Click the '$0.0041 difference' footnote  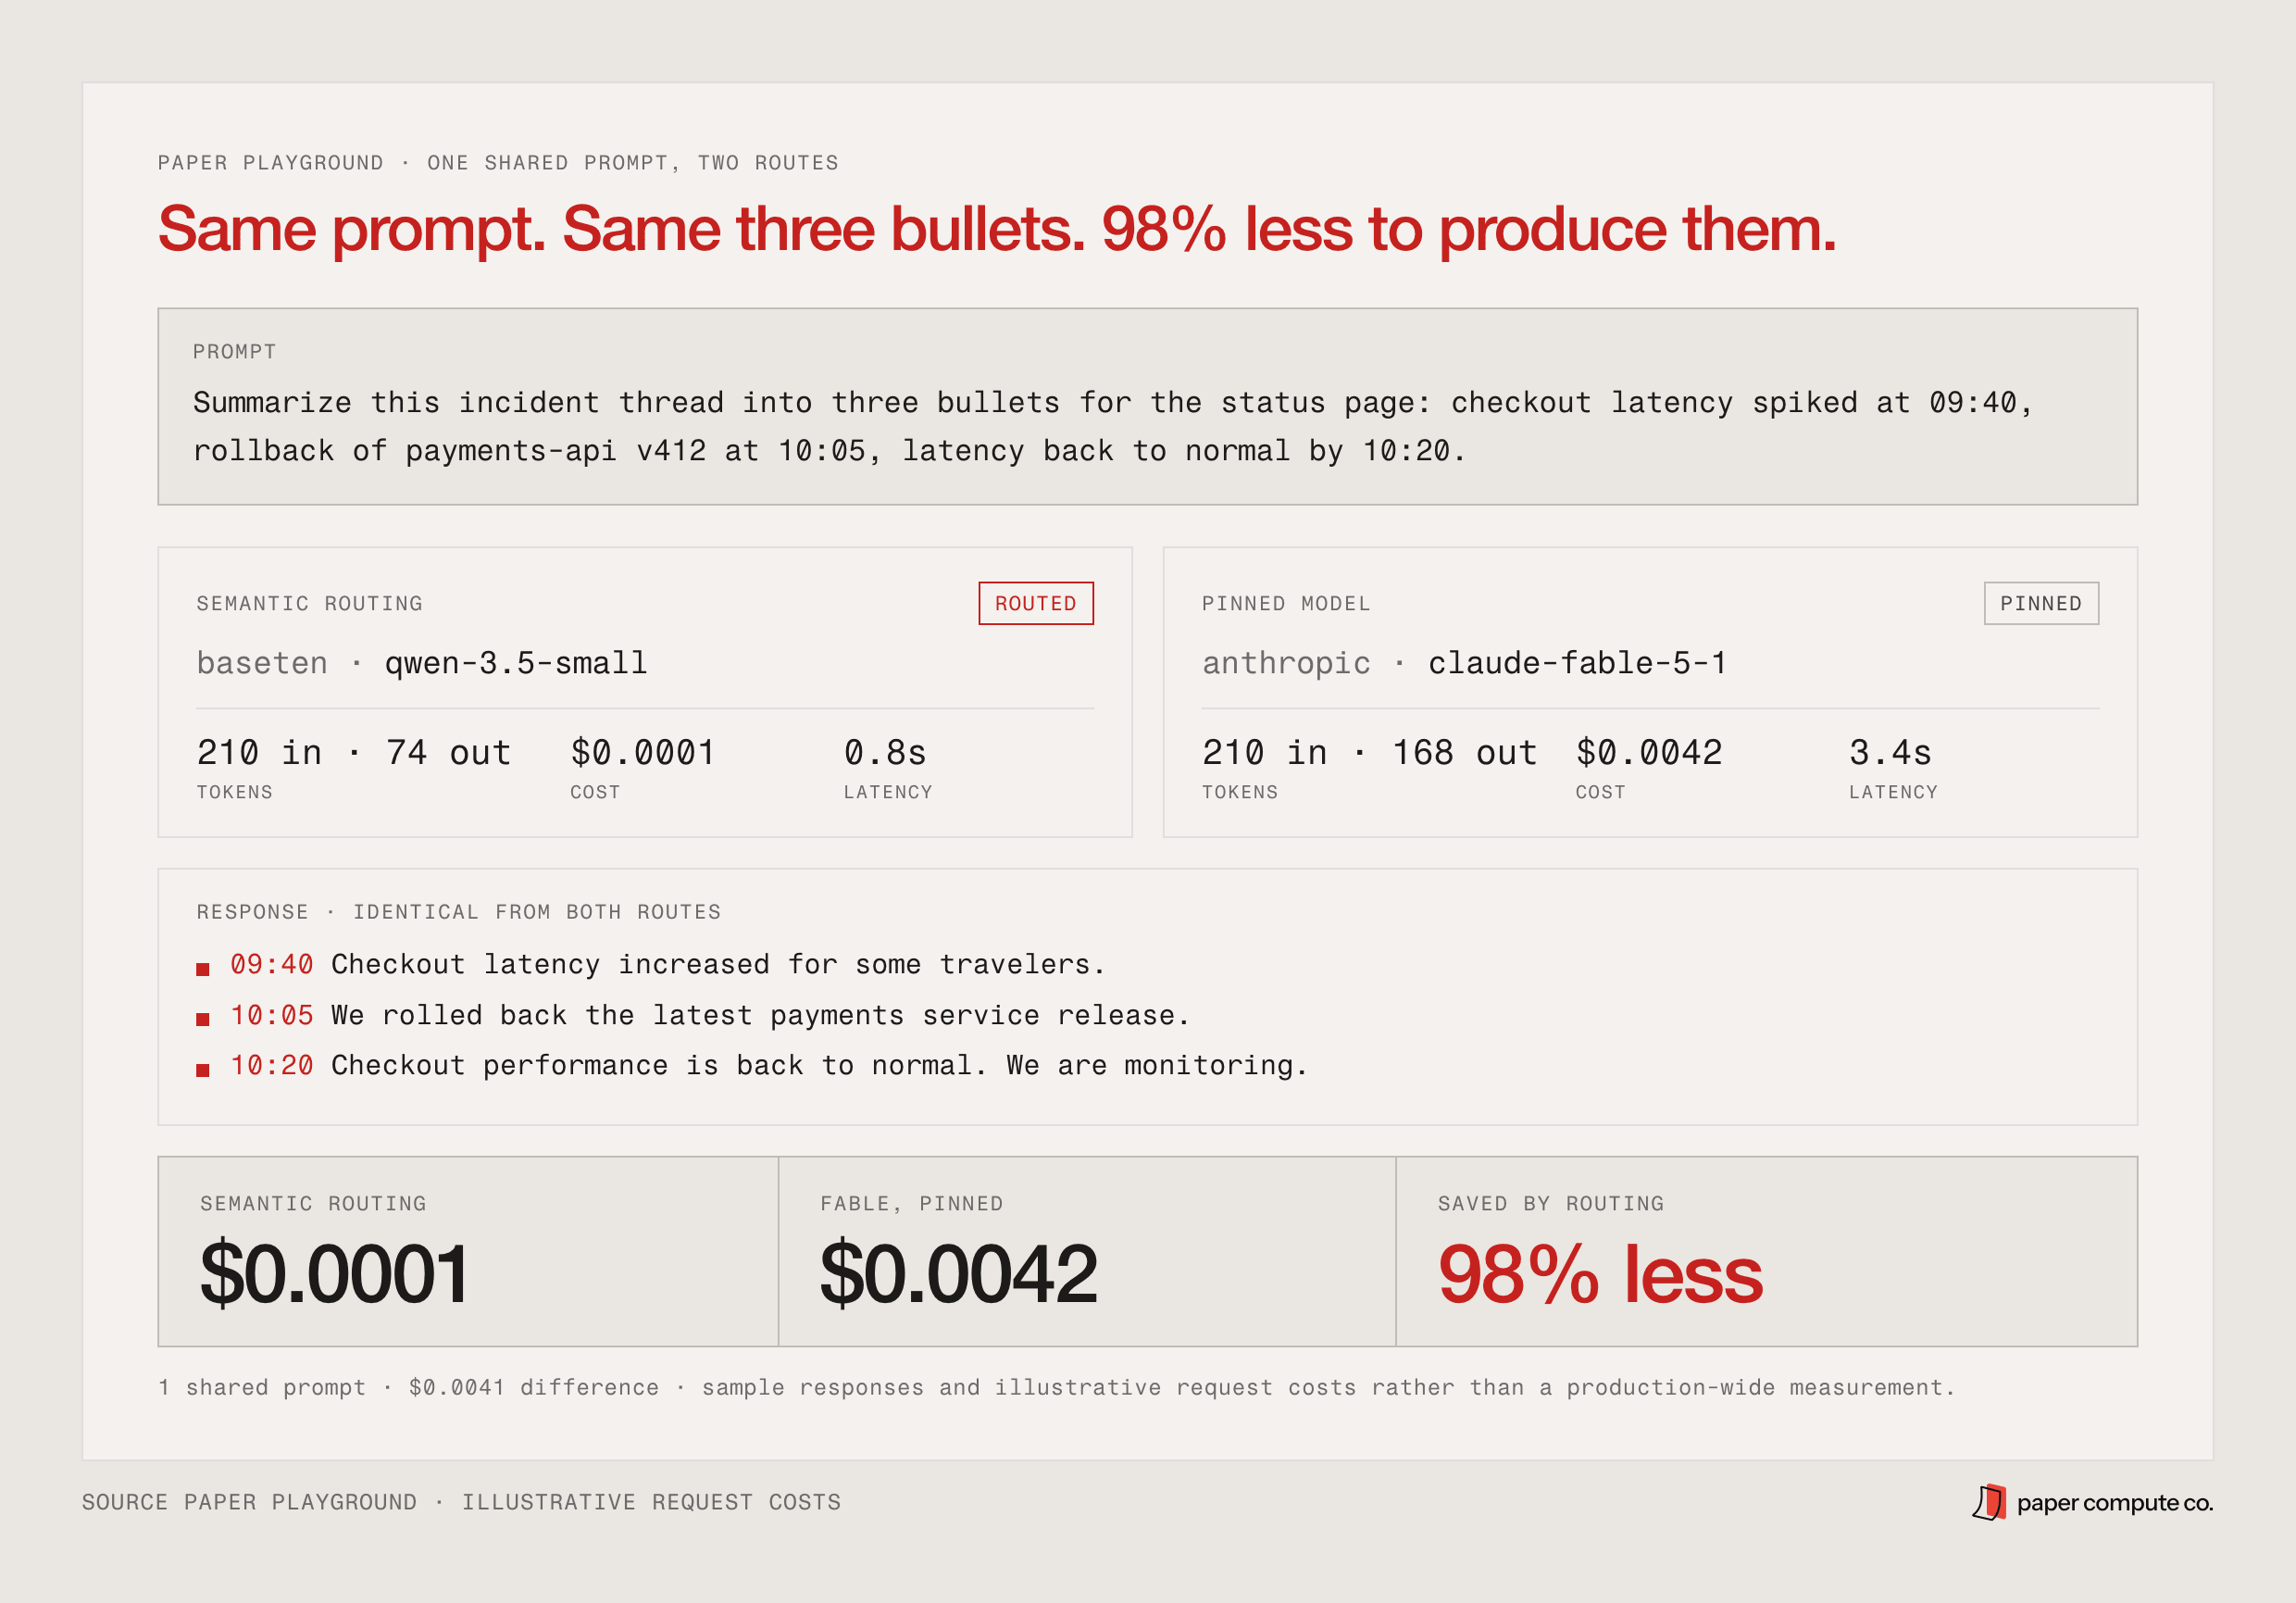coord(534,1387)
